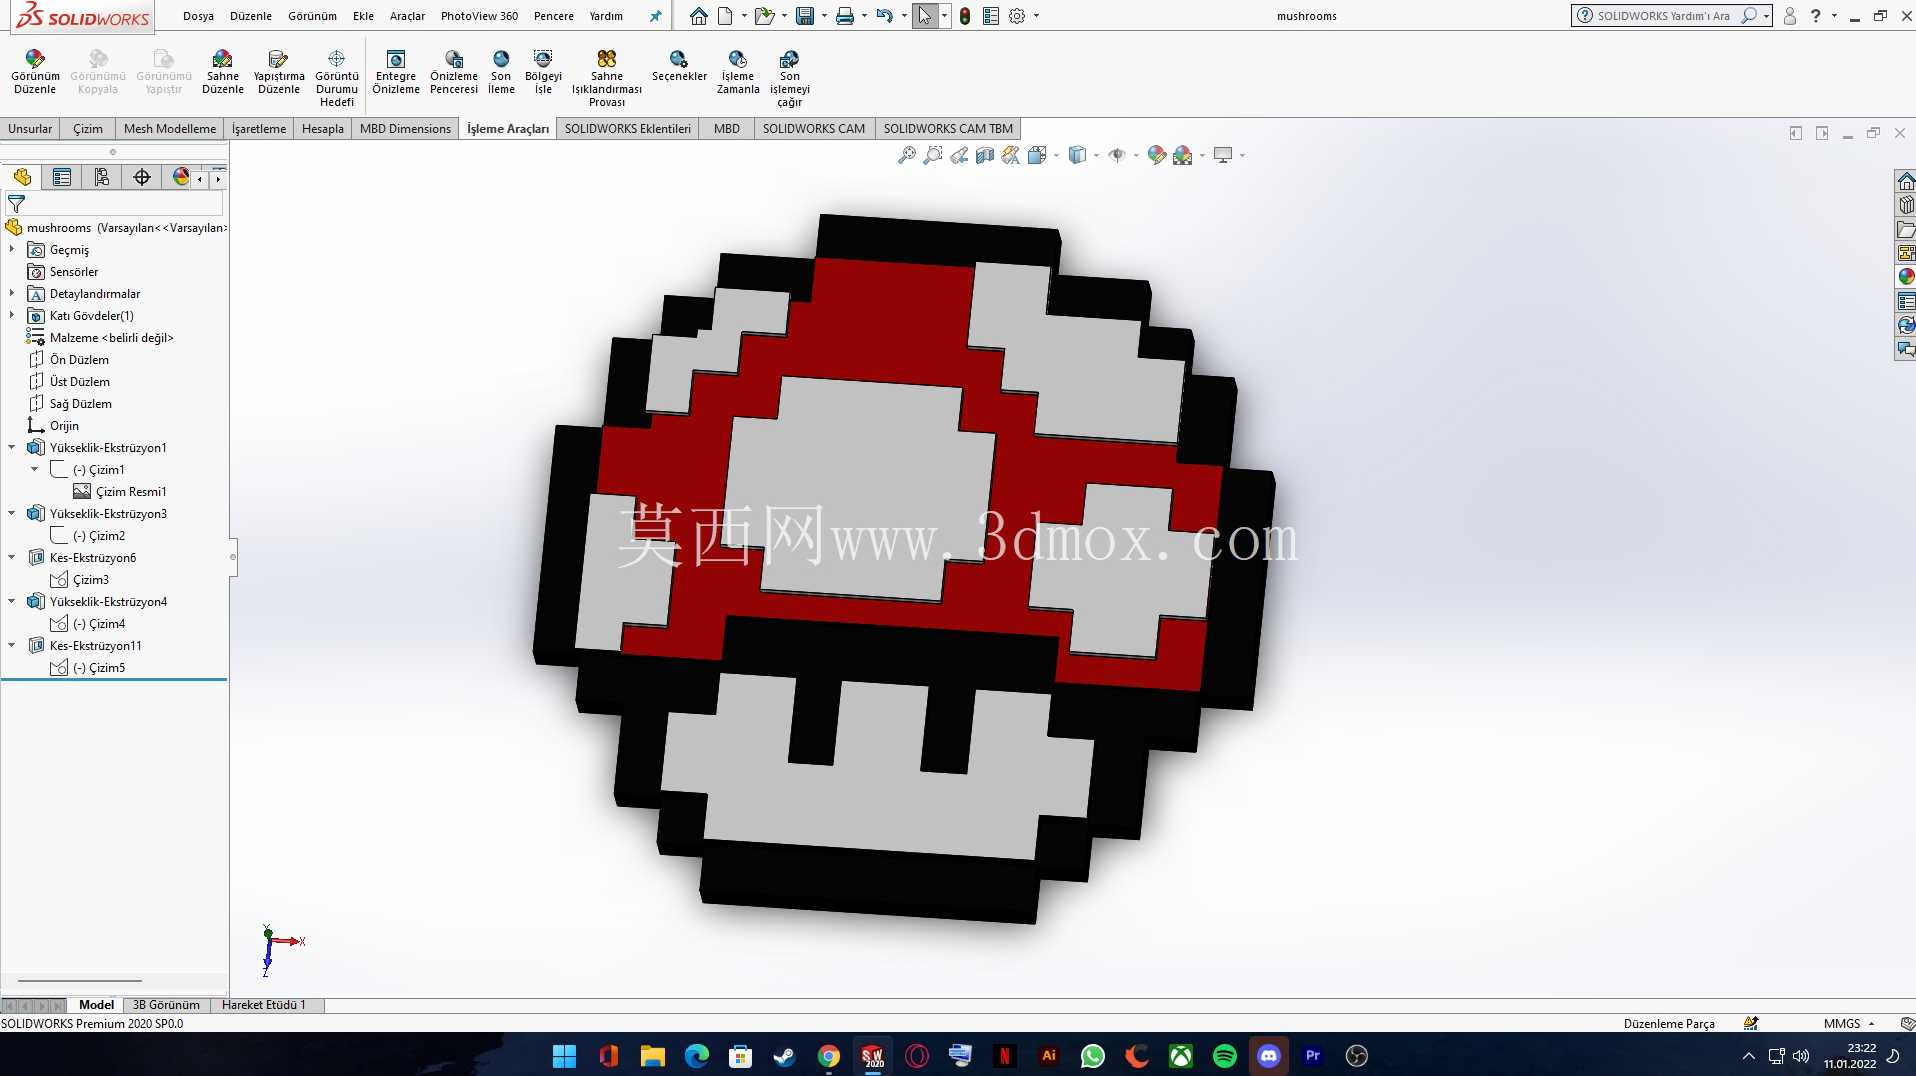Collapse Kes-Ekstrüzyon11 feature
The width and height of the screenshot is (1916, 1076).
click(12, 645)
